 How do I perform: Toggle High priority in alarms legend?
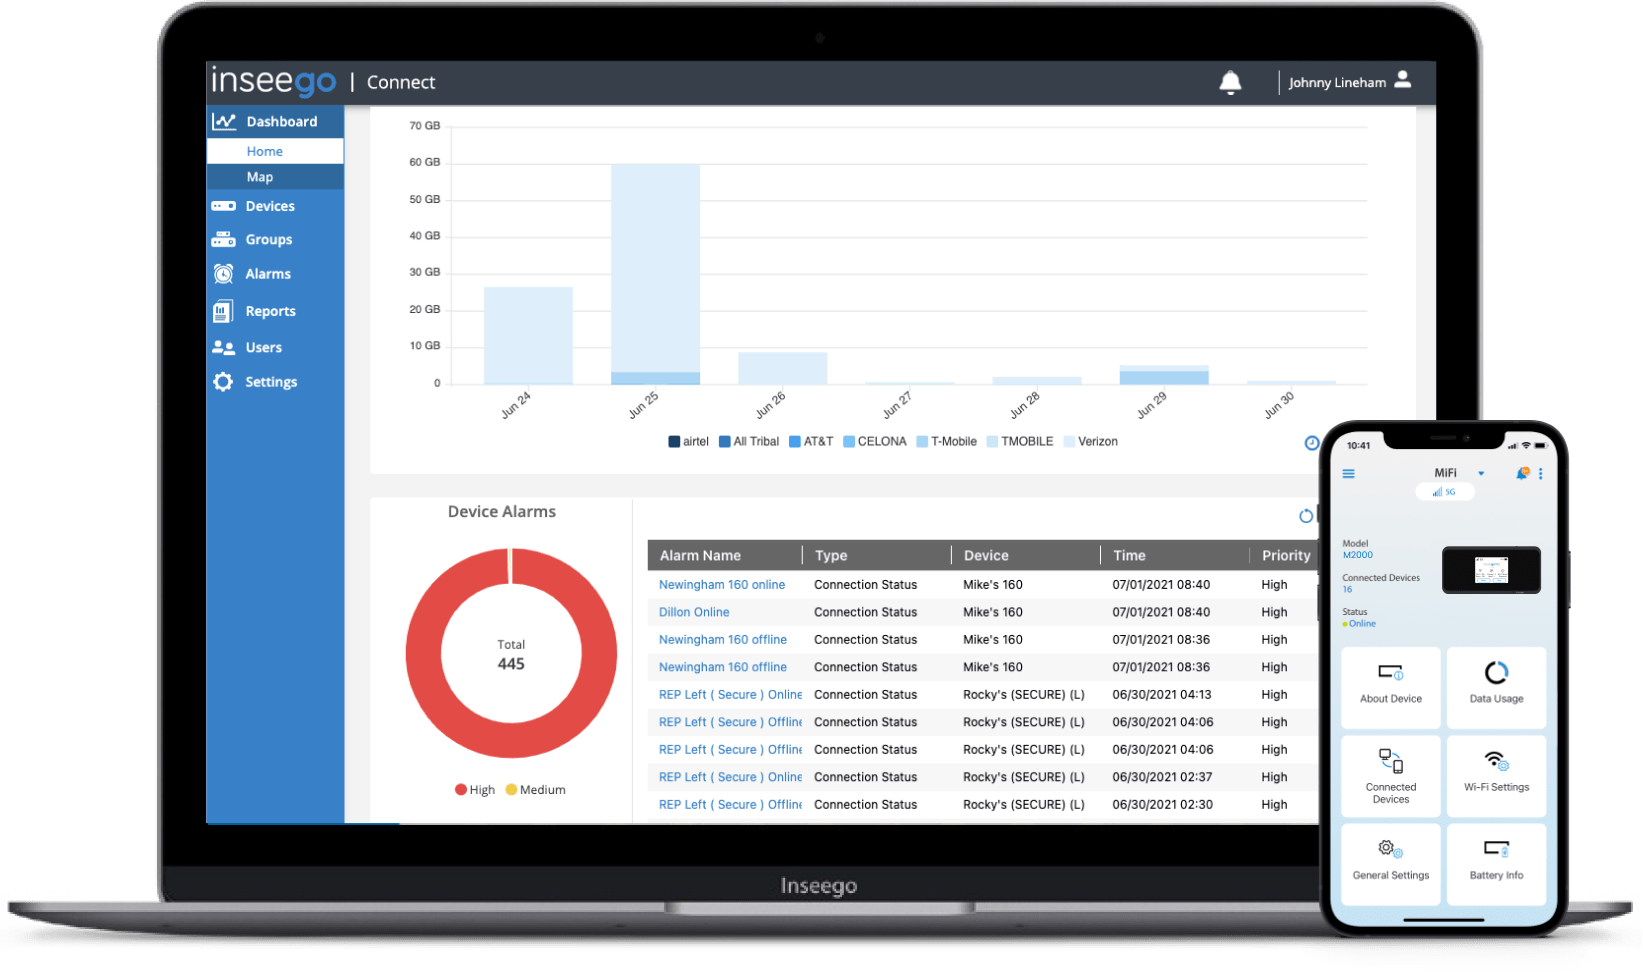coord(475,790)
